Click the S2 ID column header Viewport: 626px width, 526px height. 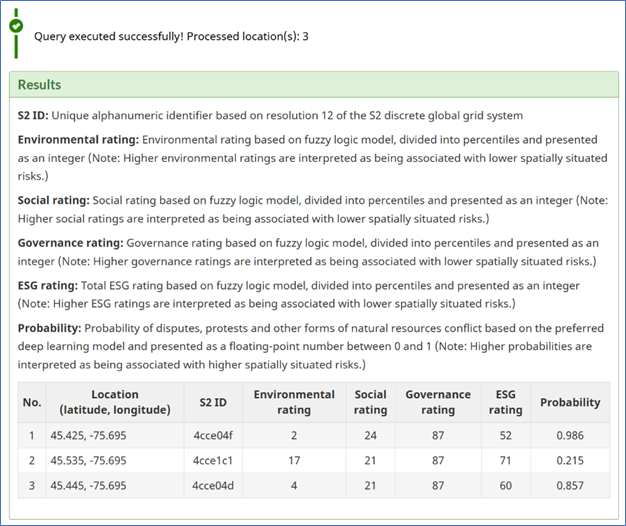[211, 402]
